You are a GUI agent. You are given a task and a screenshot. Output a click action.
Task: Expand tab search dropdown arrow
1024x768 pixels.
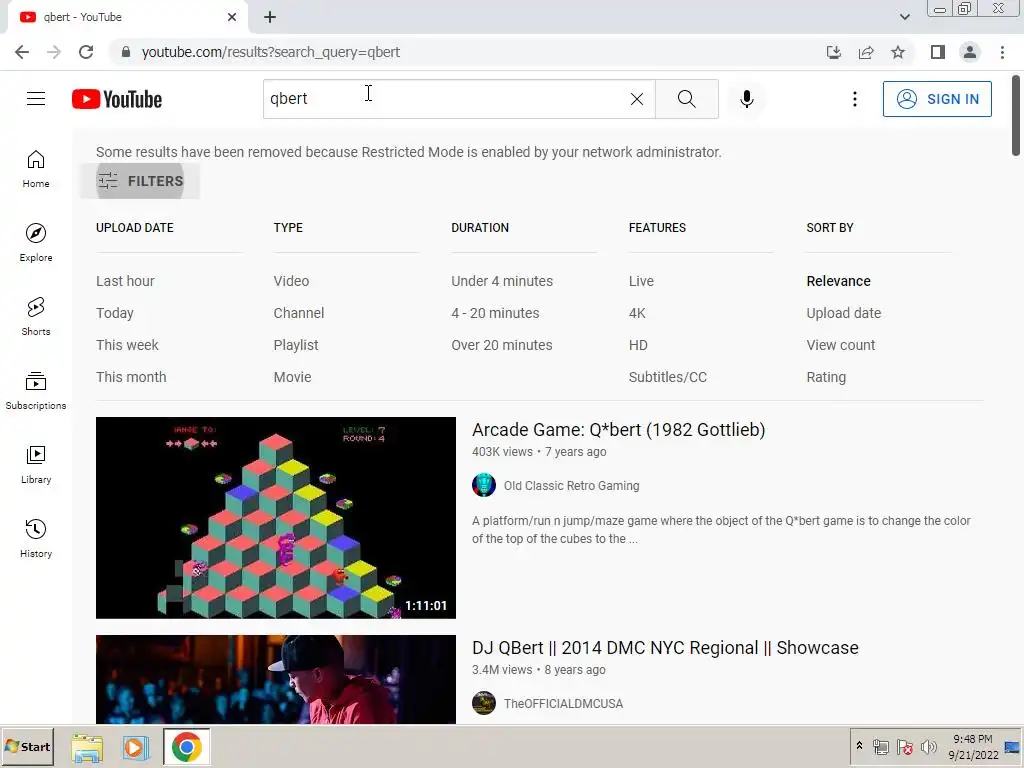[904, 17]
